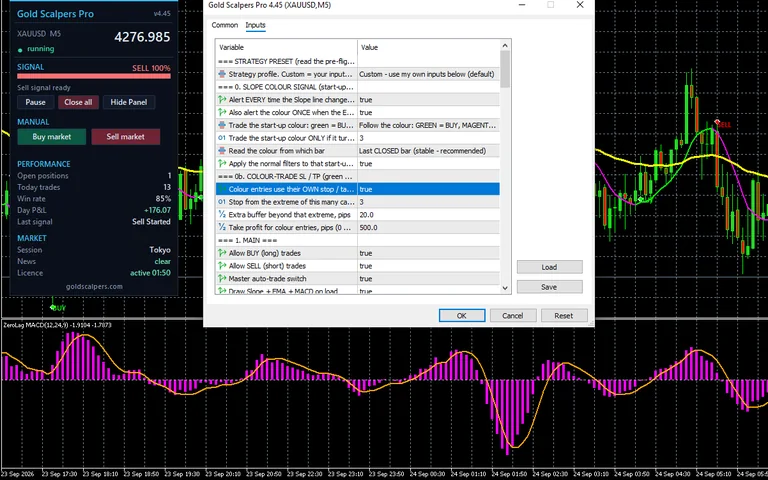The image size is (768, 480).
Task: Click icon beside 'Trade the start-up colour: green' row
Action: pos(222,125)
